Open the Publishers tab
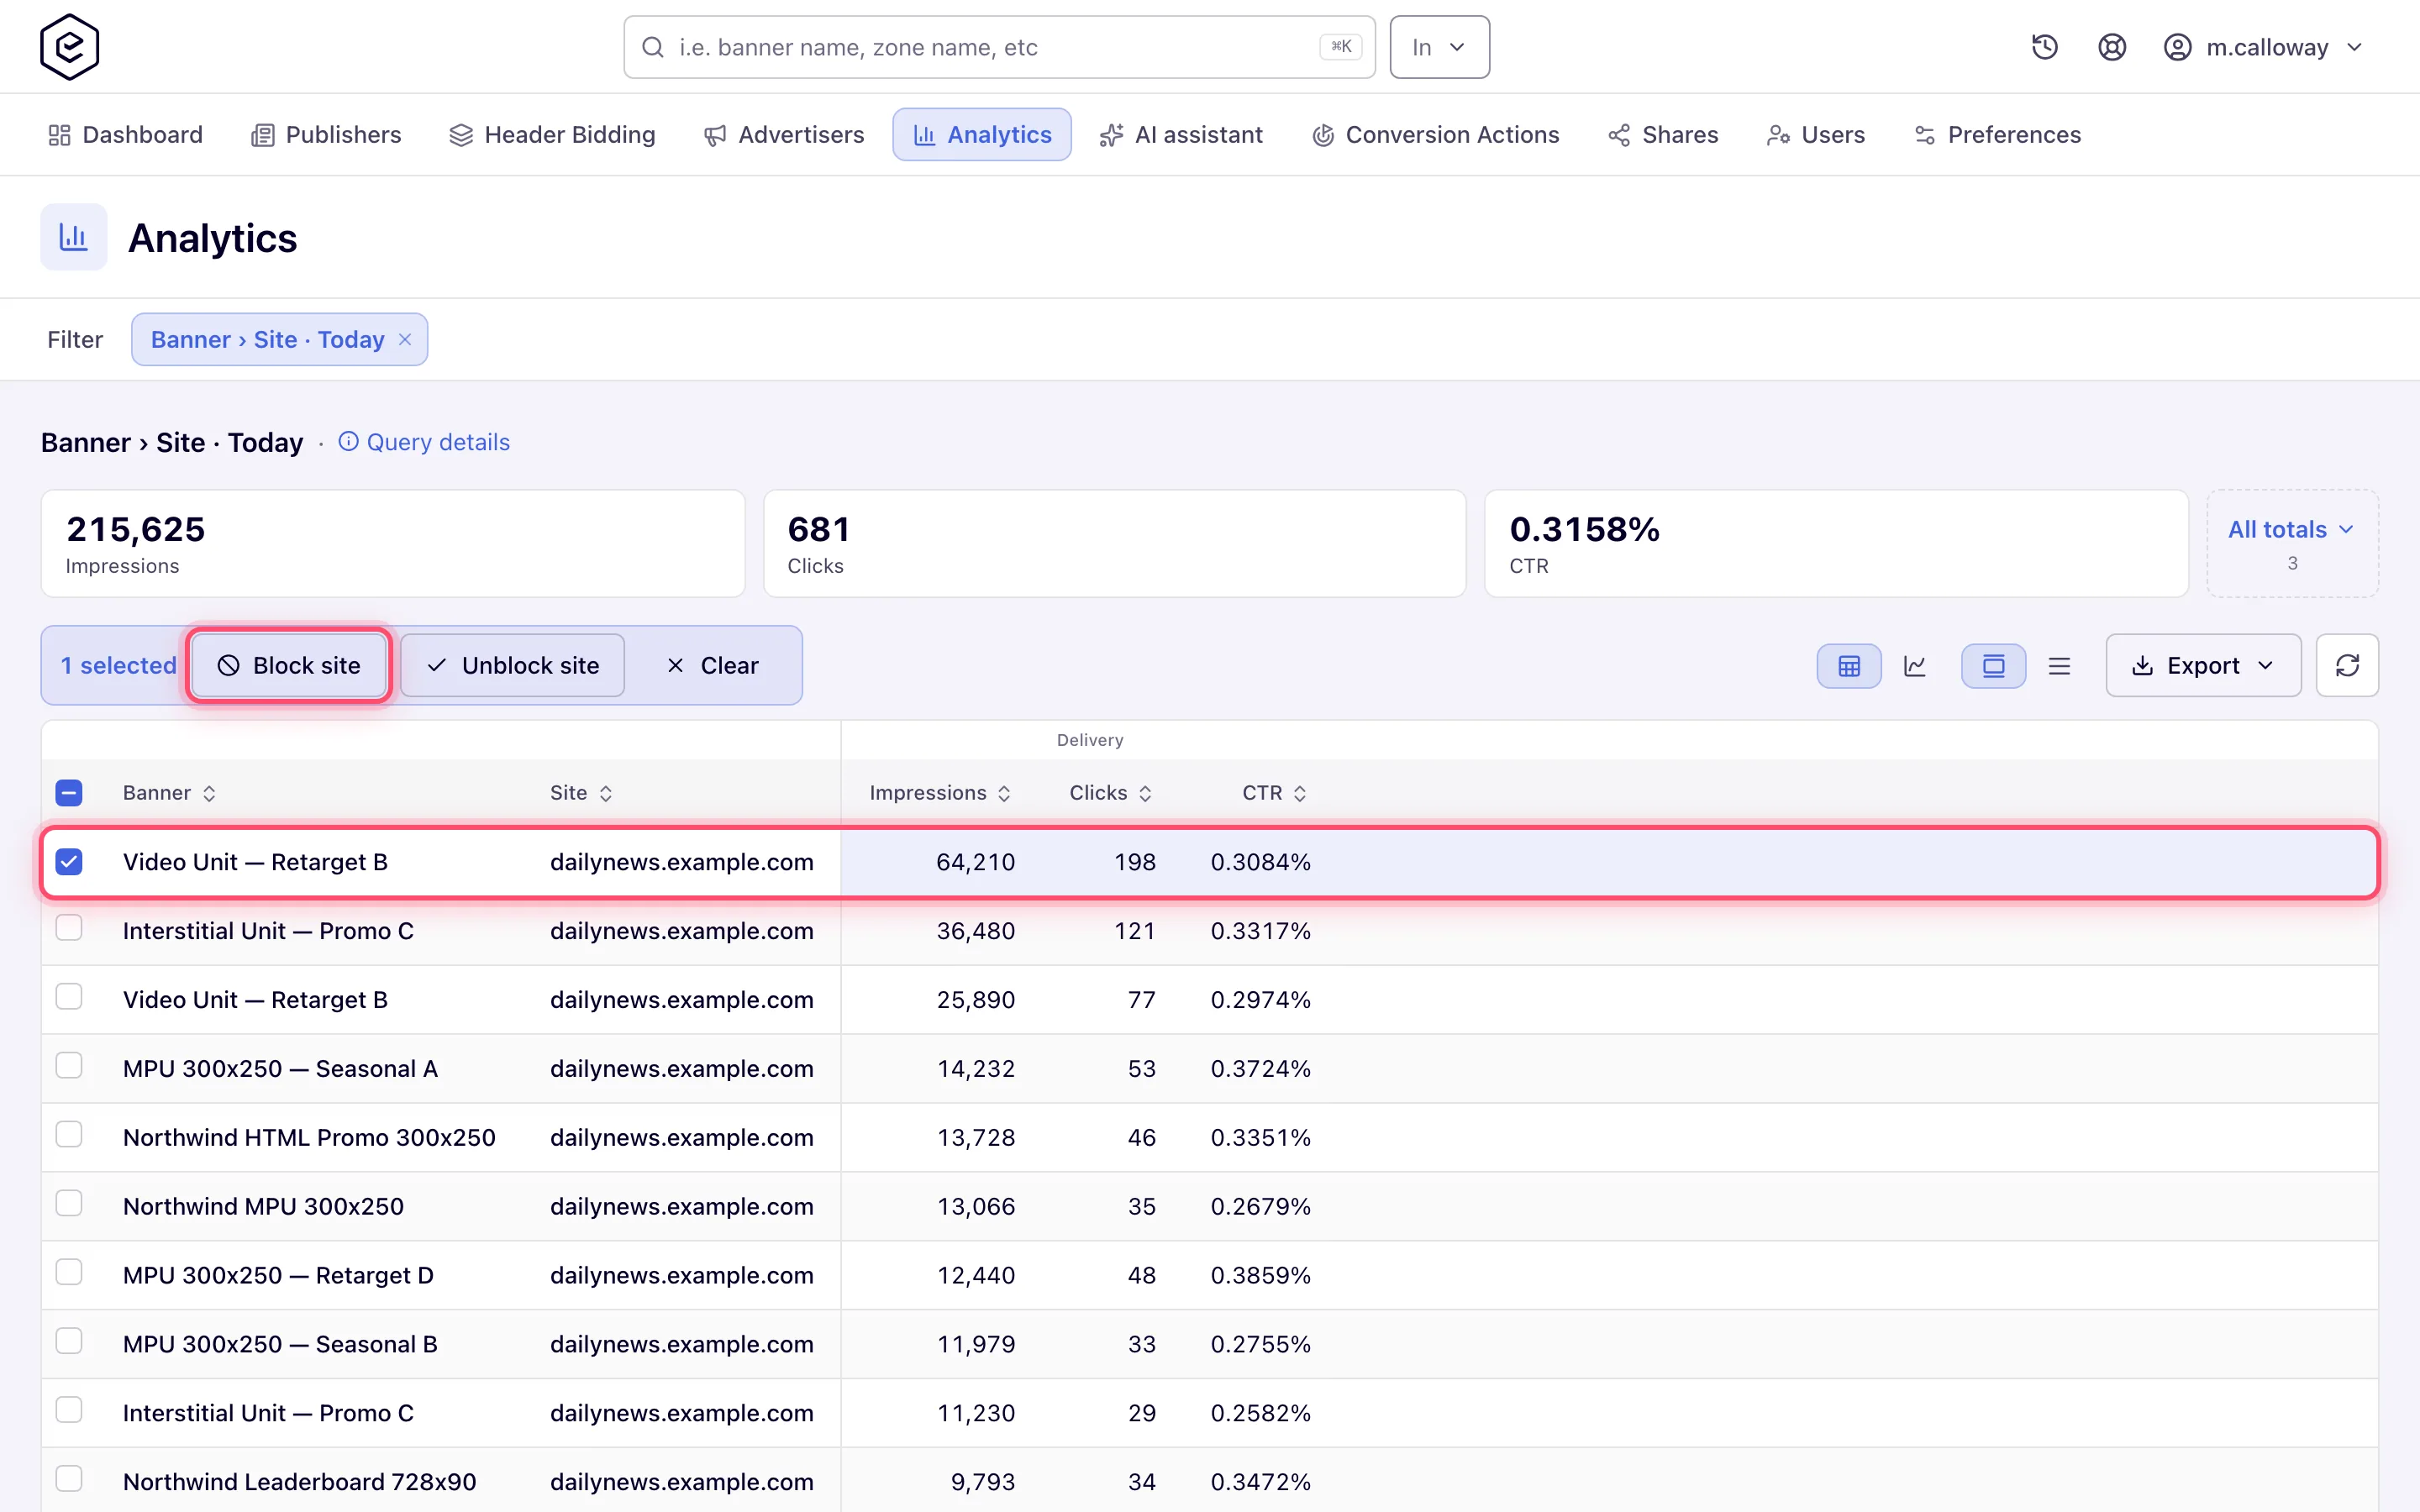Image resolution: width=2420 pixels, height=1512 pixels. pyautogui.click(x=326, y=135)
